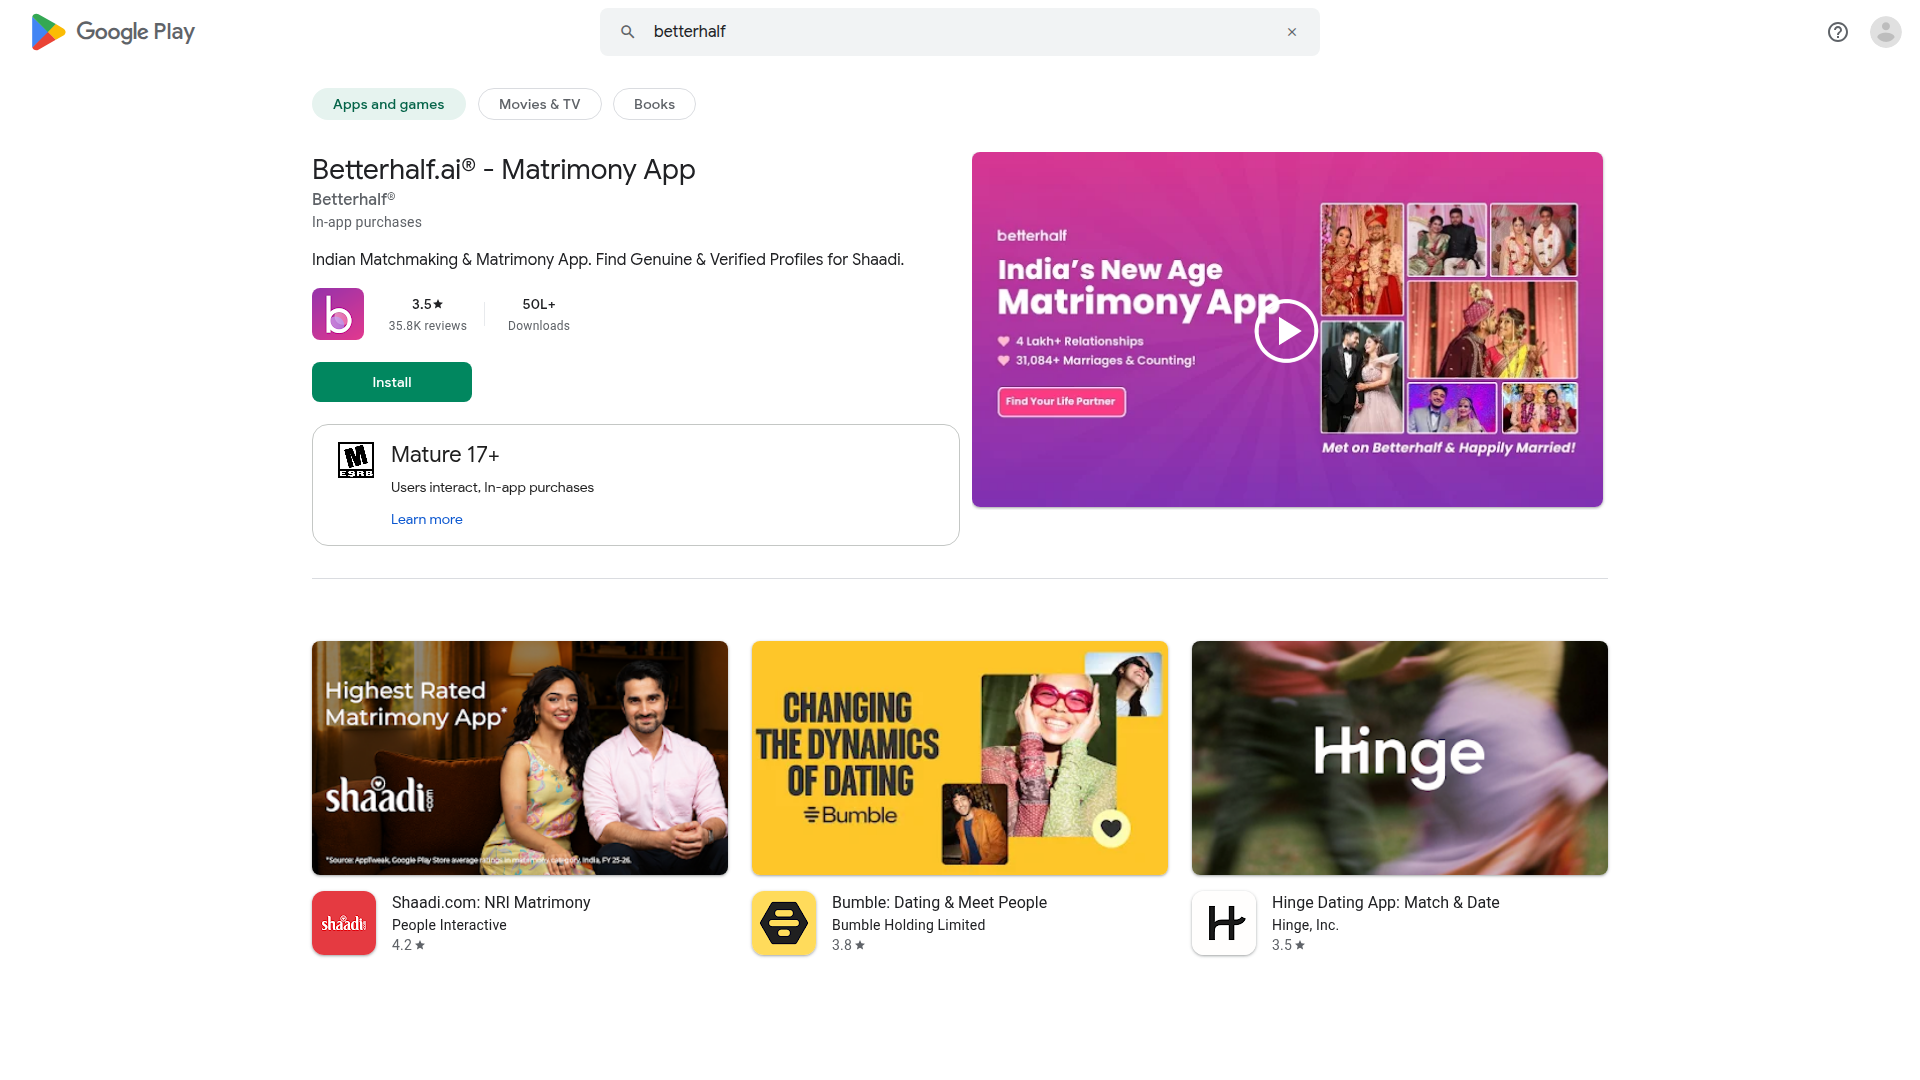The width and height of the screenshot is (1920, 1080).
Task: Click the 35.8K reviews text
Action: 428,326
